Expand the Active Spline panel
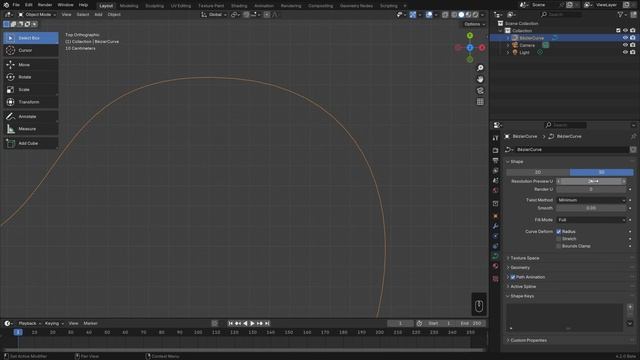640x360 pixels. [x=523, y=287]
